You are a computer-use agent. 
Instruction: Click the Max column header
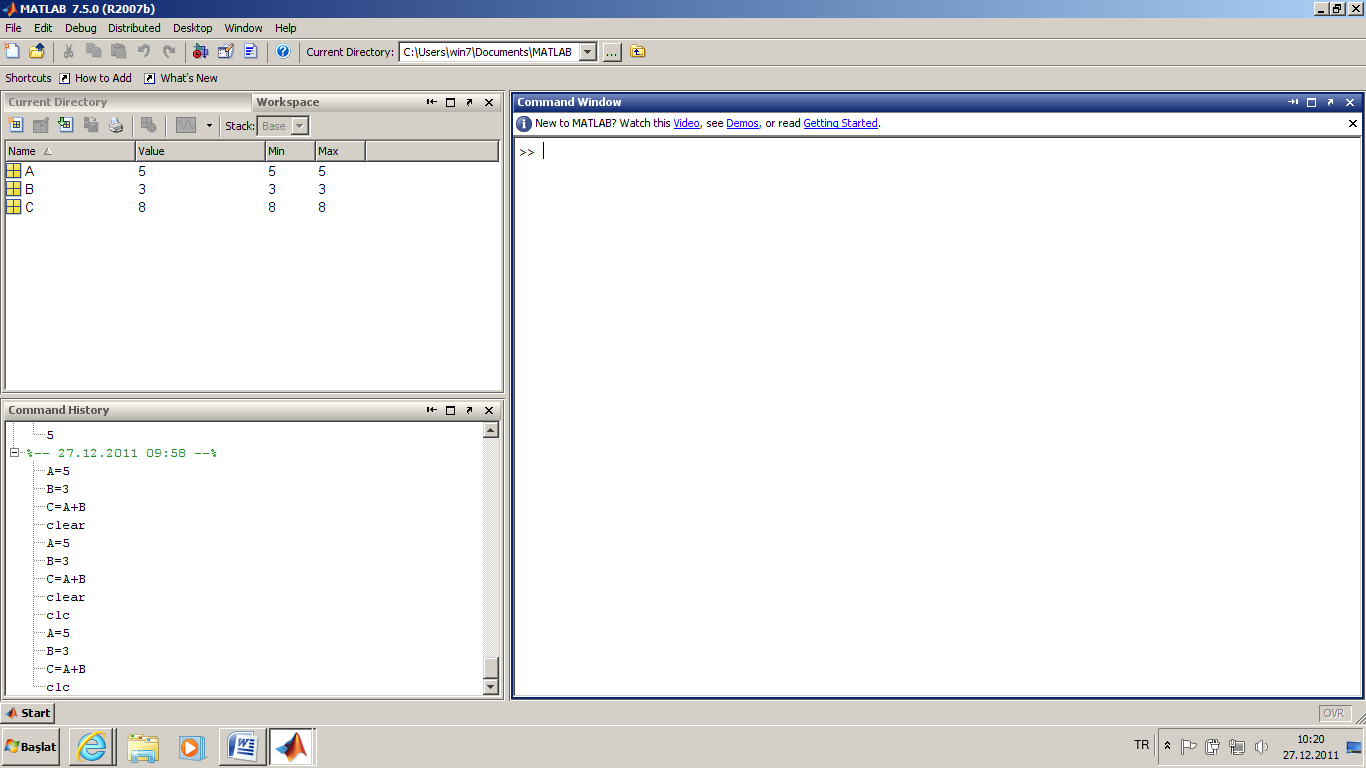click(x=340, y=151)
